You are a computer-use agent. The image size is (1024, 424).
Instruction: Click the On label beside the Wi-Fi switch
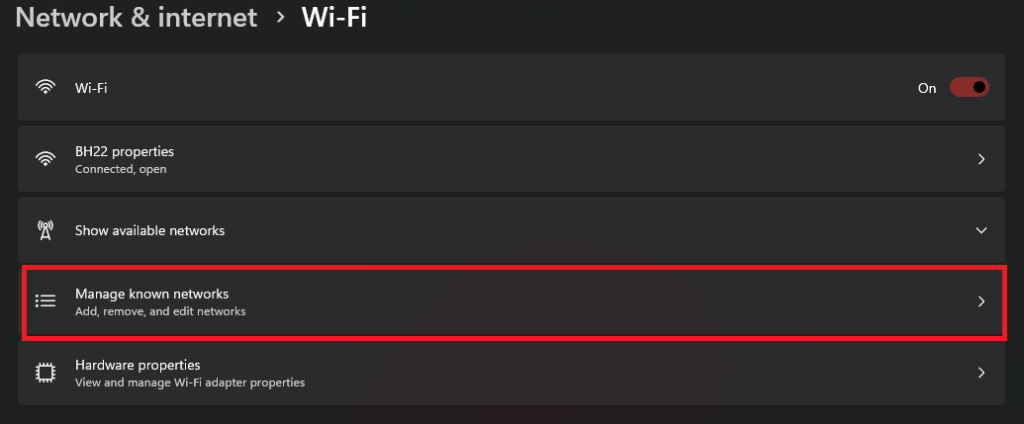pos(927,88)
